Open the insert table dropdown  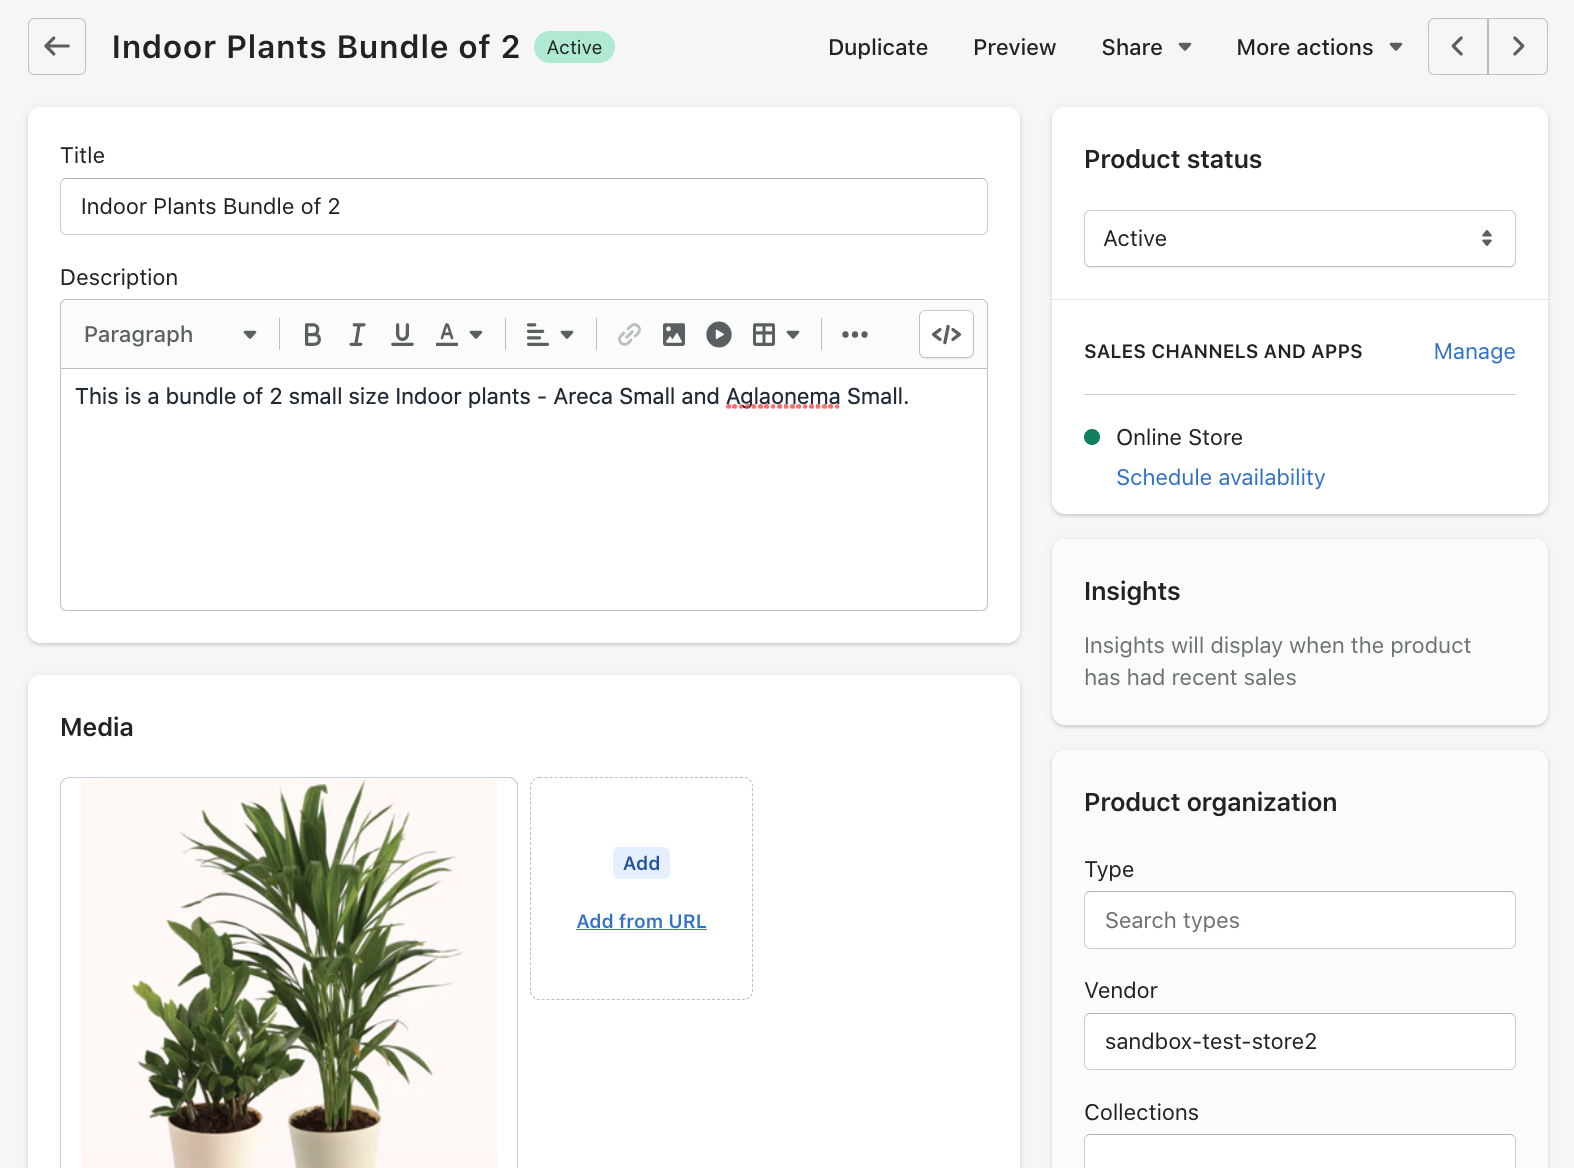[x=776, y=335]
